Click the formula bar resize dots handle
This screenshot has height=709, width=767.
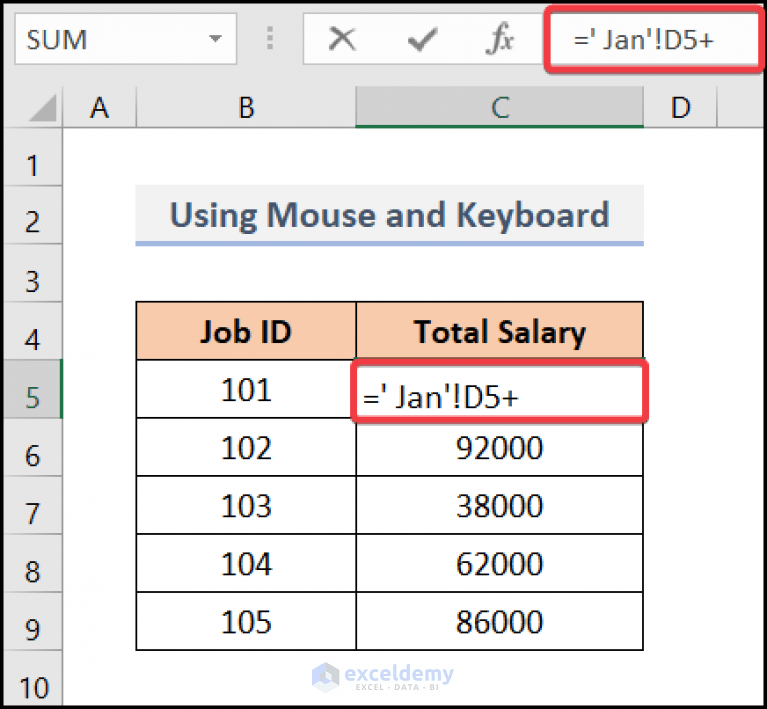click(x=270, y=38)
